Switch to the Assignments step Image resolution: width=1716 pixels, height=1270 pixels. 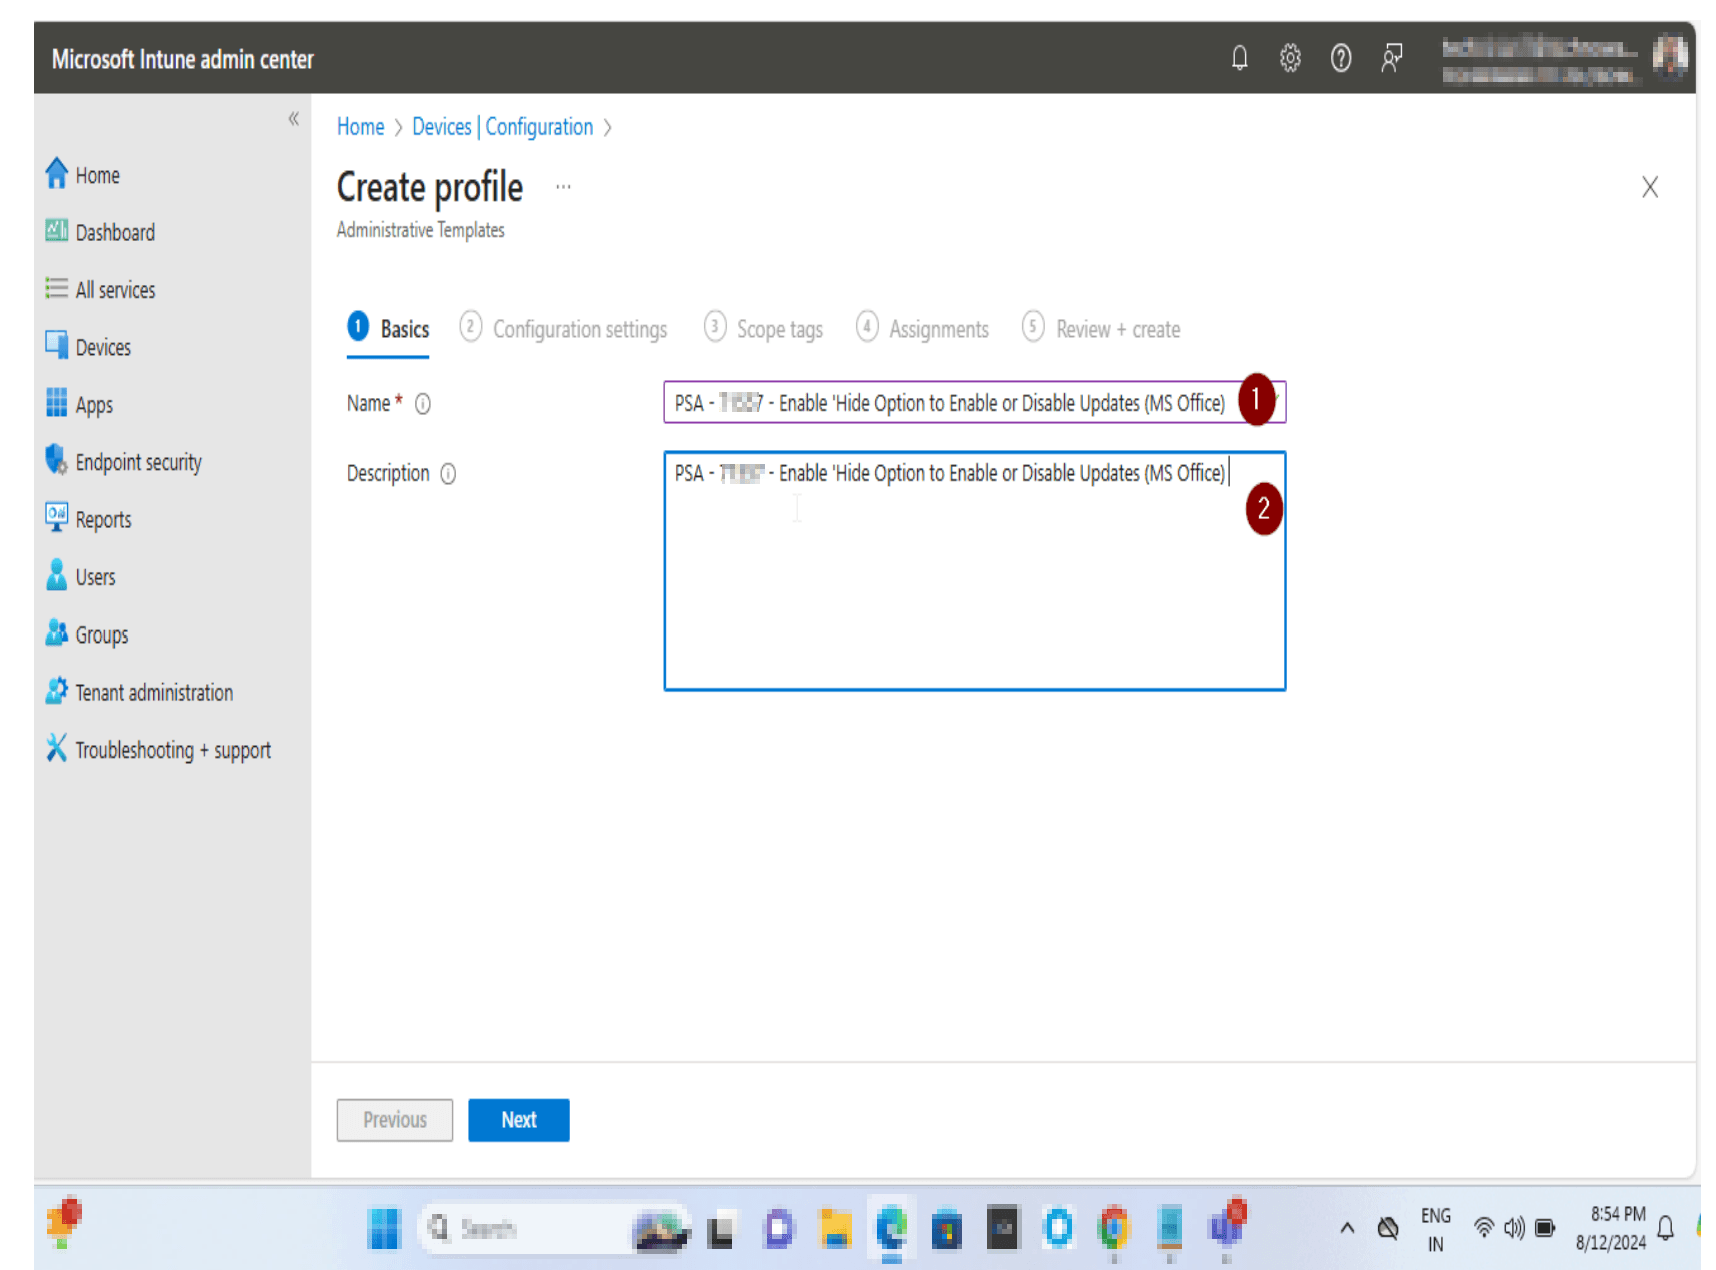coord(923,329)
